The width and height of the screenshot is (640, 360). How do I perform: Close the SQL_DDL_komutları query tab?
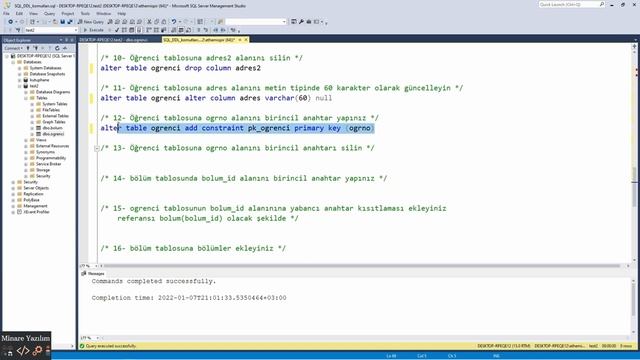click(246, 40)
